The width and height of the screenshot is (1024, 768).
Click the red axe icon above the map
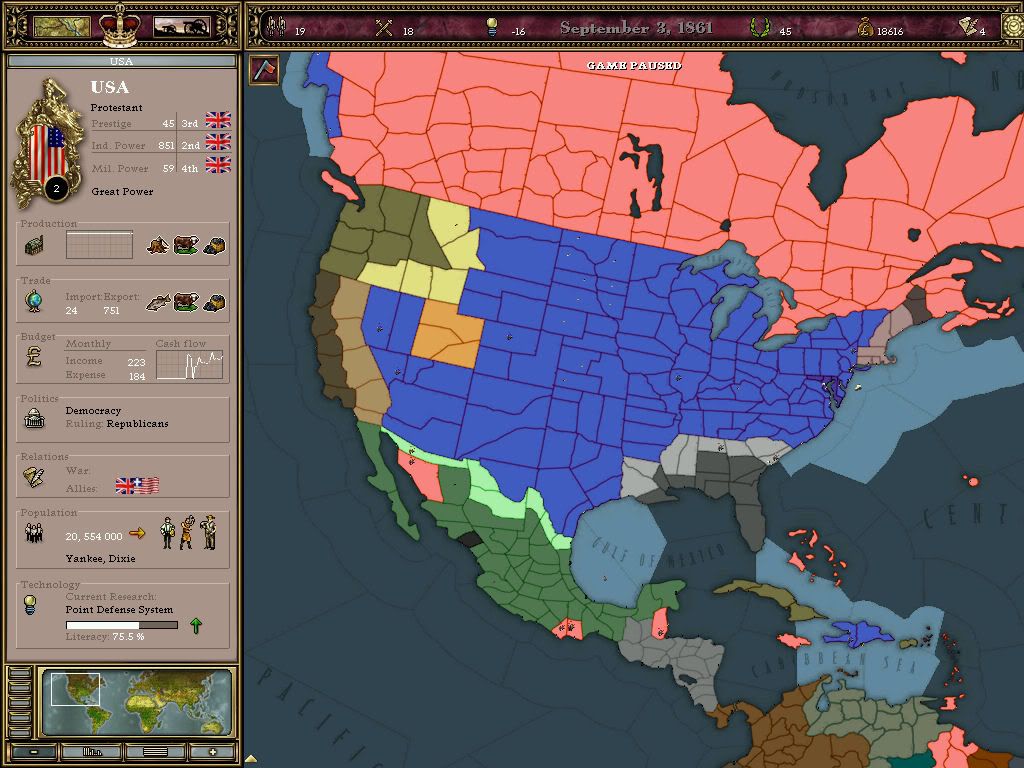tap(264, 69)
